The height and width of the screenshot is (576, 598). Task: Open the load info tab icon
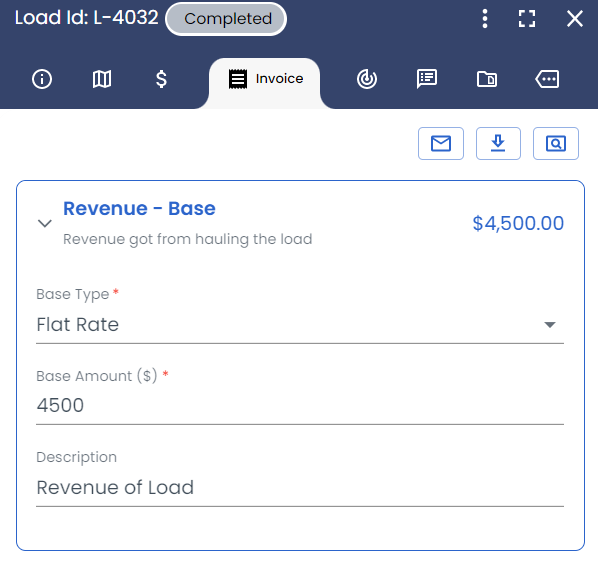point(42,79)
